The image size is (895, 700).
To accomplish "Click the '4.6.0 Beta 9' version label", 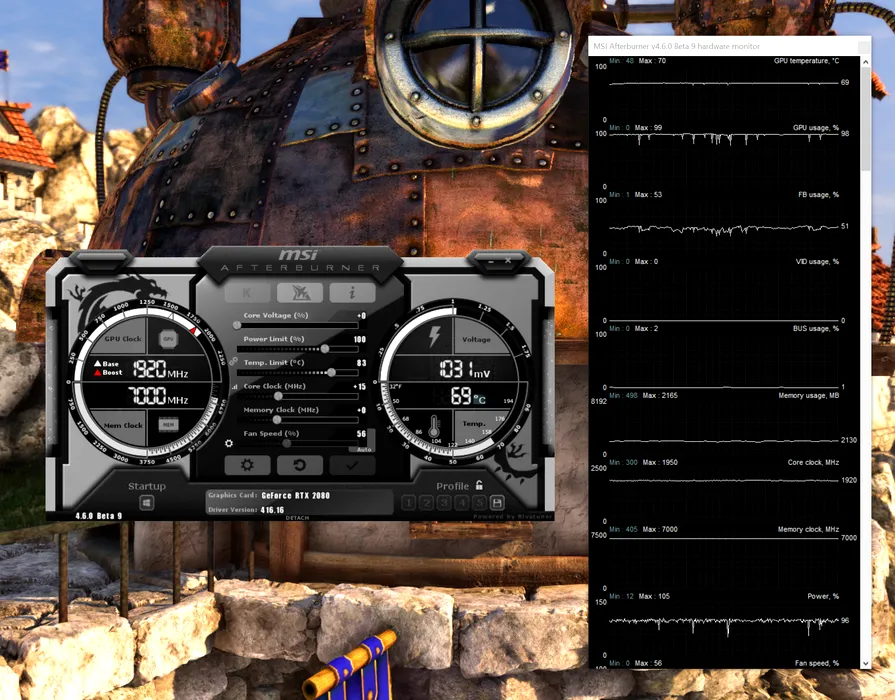I will tap(99, 516).
